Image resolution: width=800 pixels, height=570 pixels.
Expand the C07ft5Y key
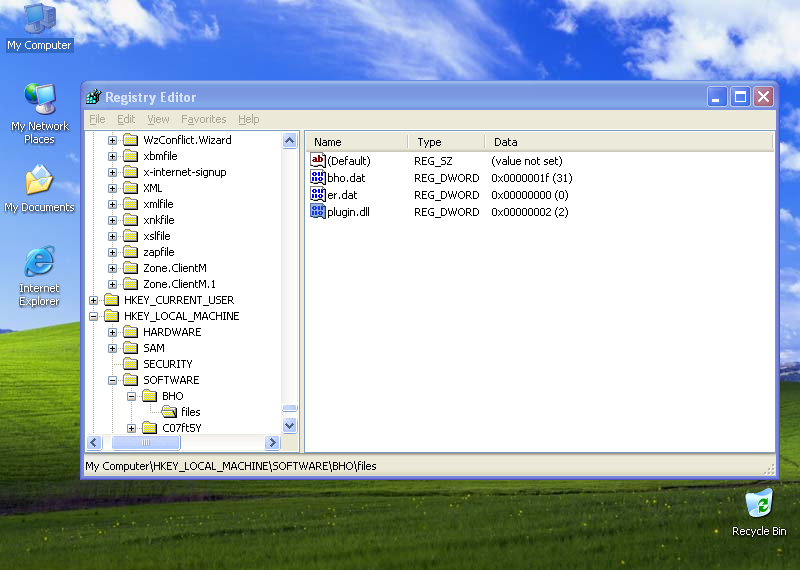[131, 428]
